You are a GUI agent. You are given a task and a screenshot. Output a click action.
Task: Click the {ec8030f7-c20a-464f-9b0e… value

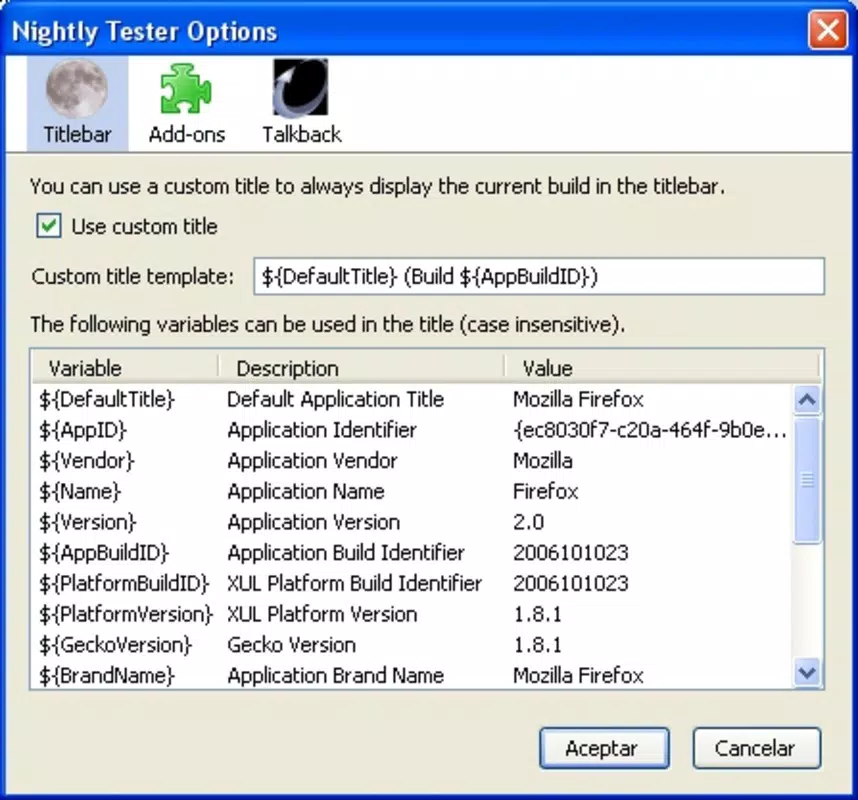click(x=650, y=430)
